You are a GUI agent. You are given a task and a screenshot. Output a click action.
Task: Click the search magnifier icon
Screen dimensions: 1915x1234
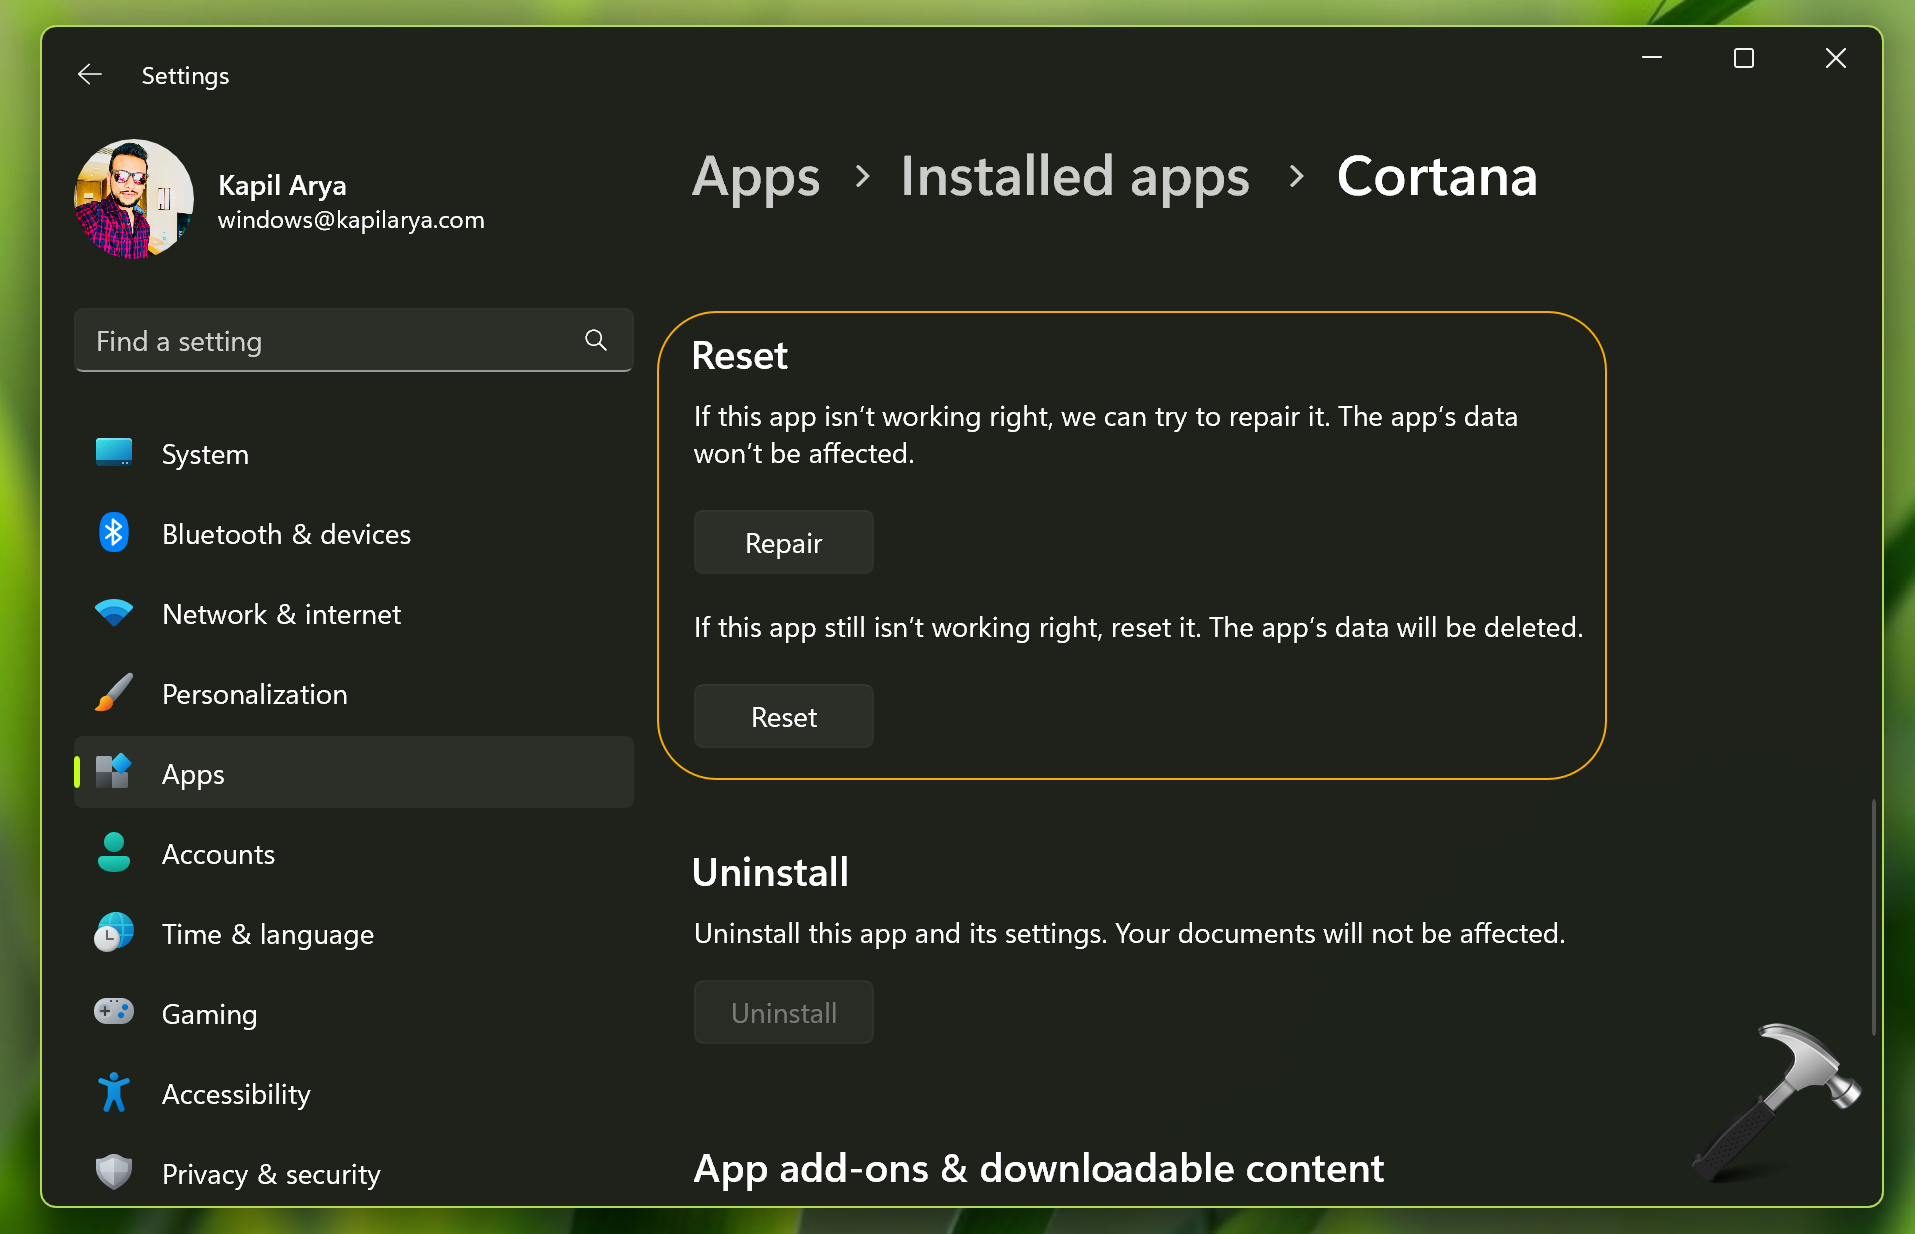pos(596,341)
